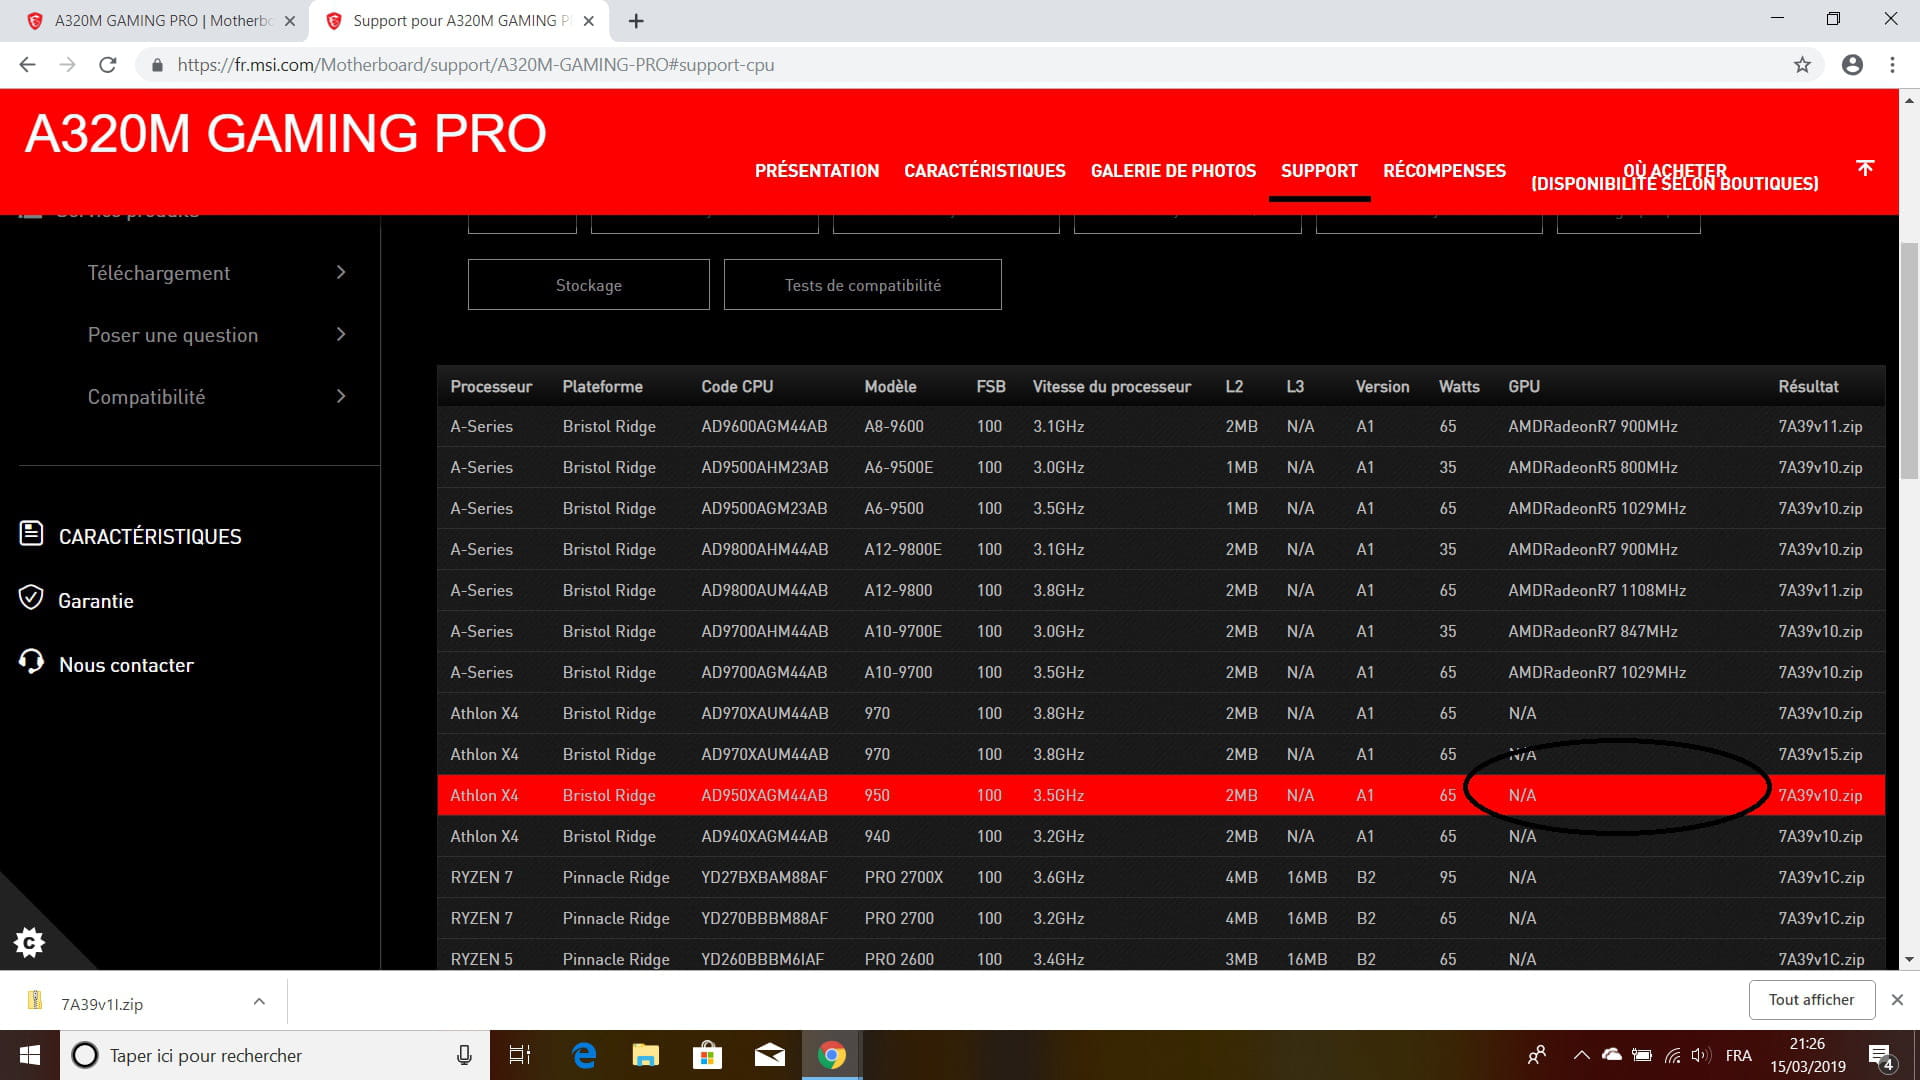Show hidden tray icons chevron
Screen dimensions: 1920x1080
tap(1581, 1056)
